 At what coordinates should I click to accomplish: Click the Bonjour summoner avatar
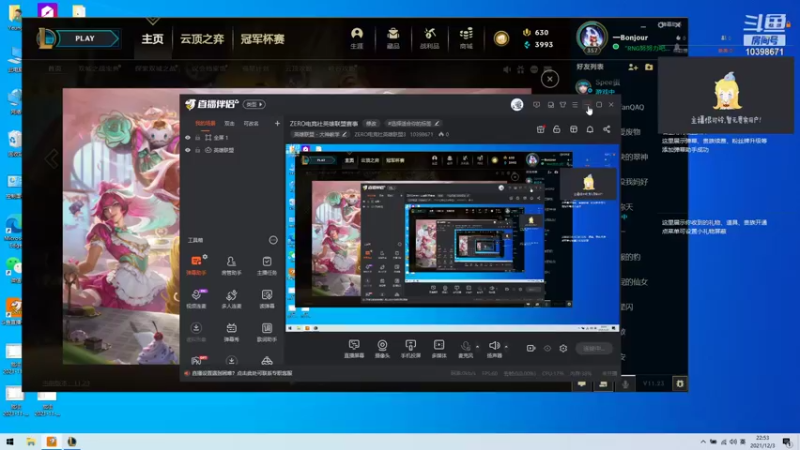tap(592, 37)
